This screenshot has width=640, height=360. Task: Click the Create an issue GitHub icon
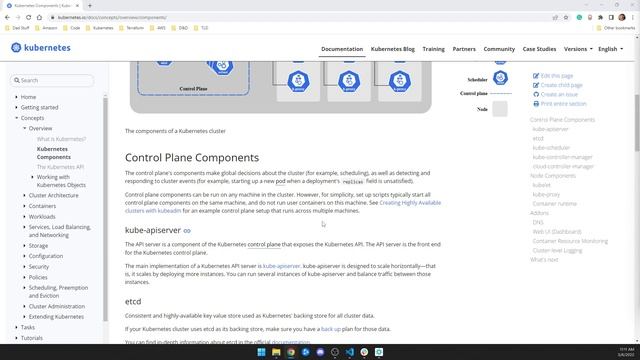[536, 94]
